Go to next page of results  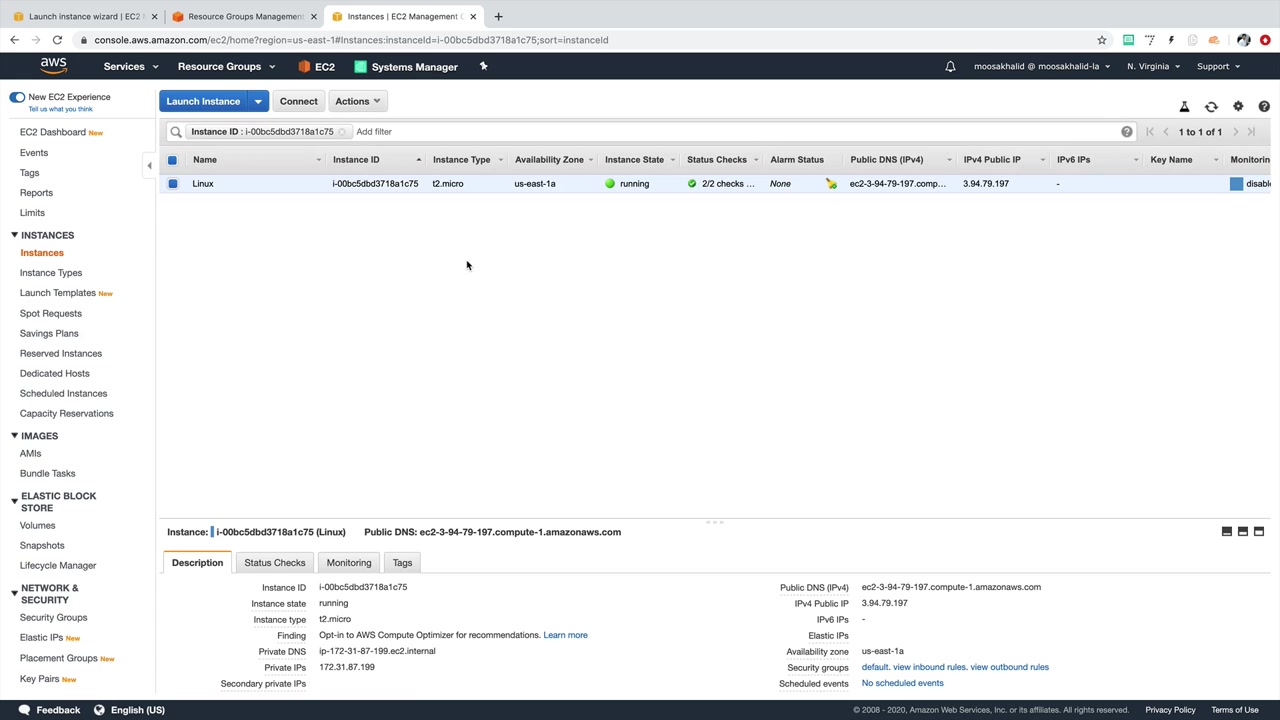pyautogui.click(x=1236, y=132)
